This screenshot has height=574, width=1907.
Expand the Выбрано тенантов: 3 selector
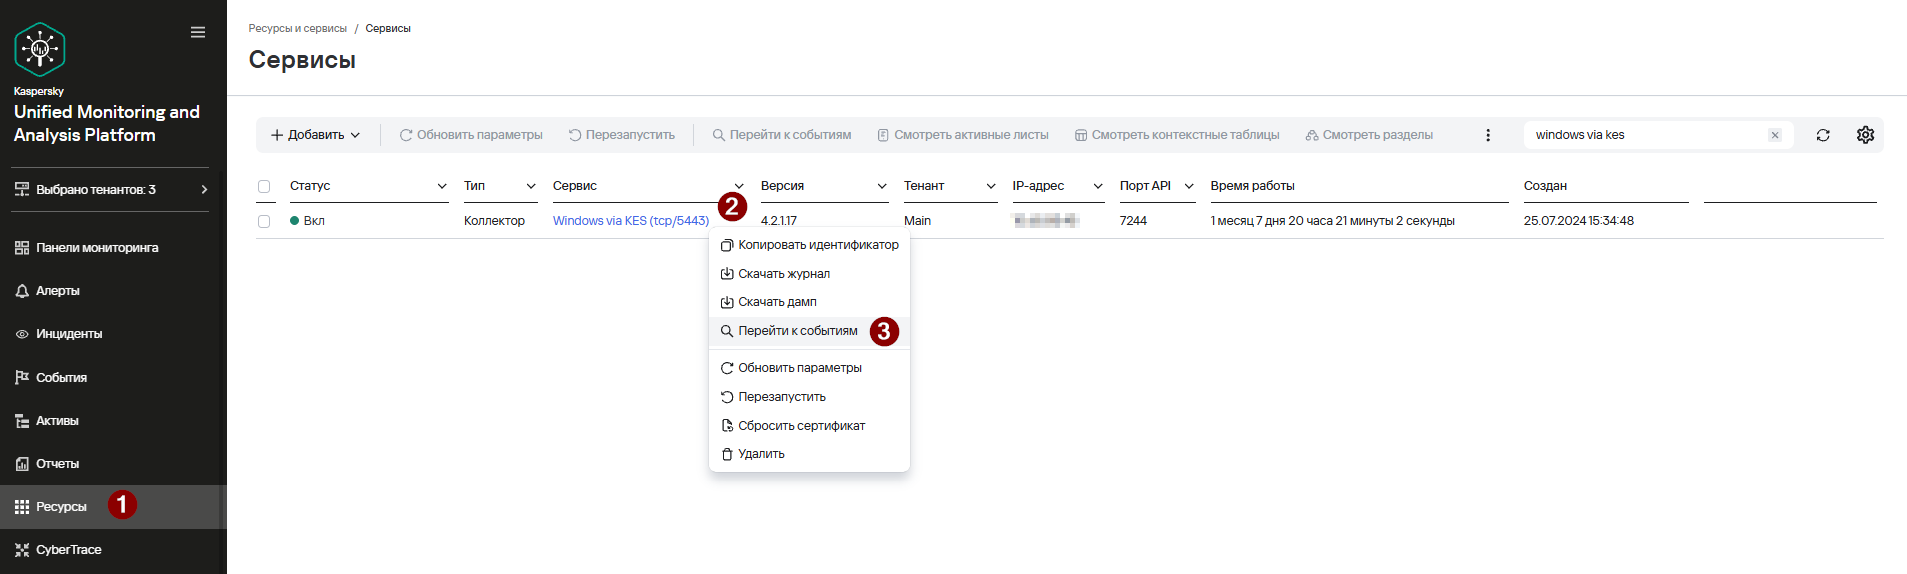[x=112, y=189]
